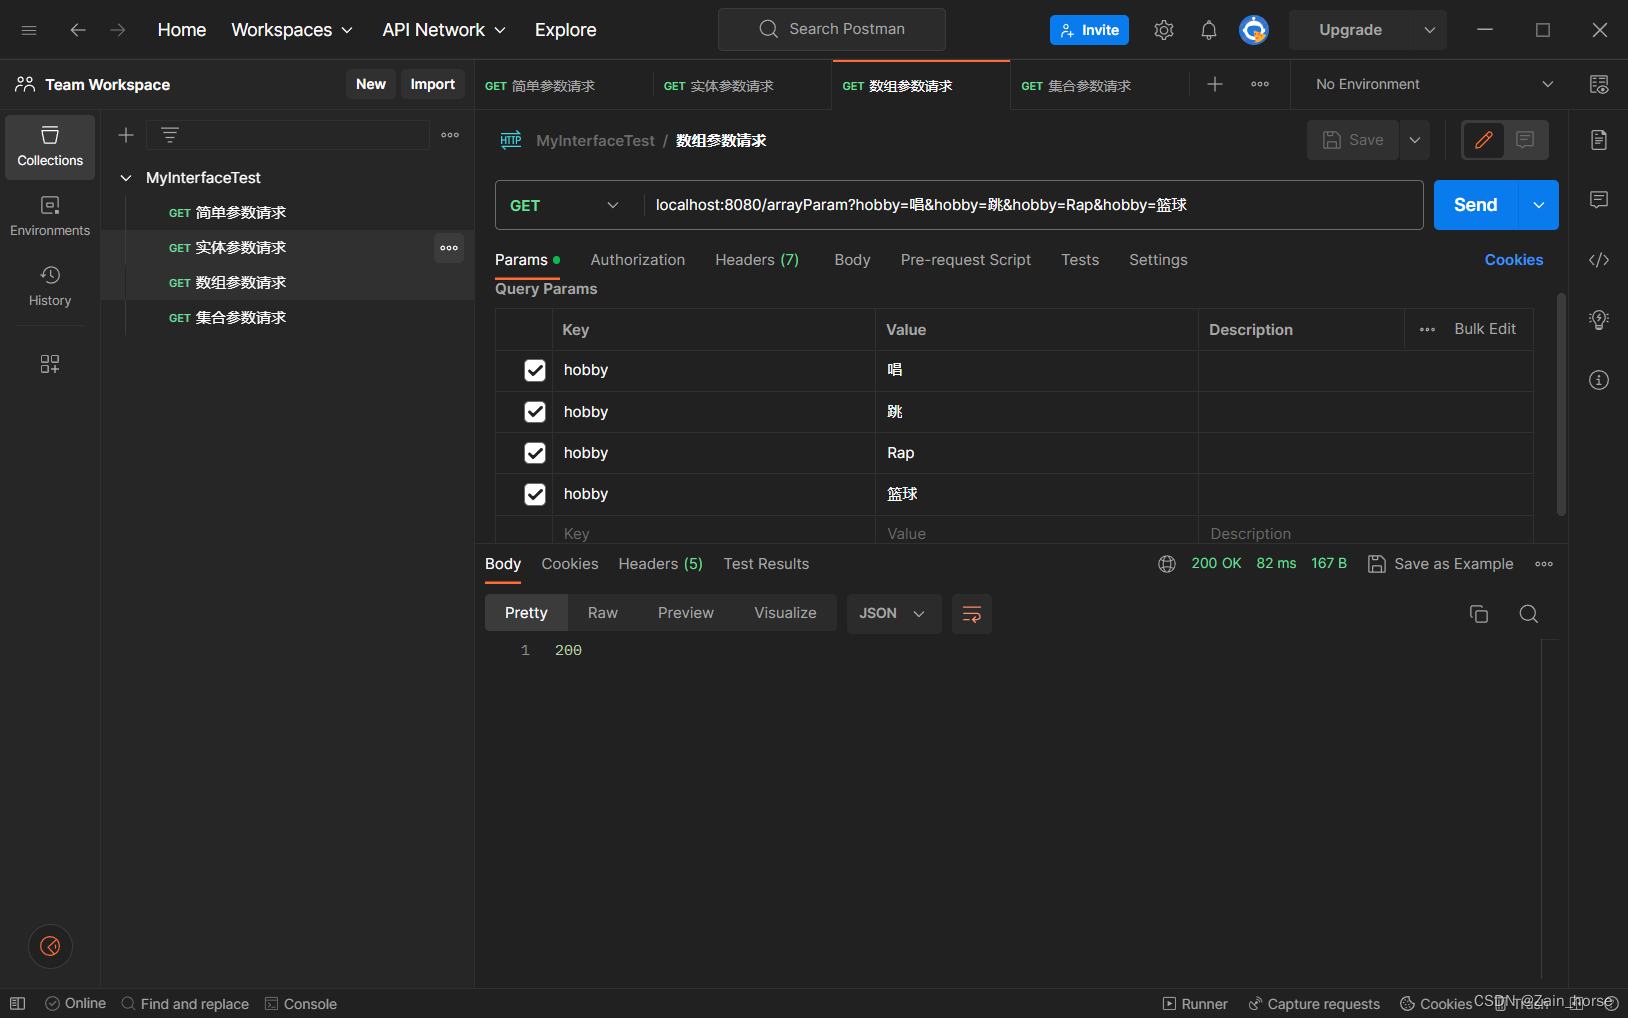Open collections panel more options
The width and height of the screenshot is (1628, 1018).
pyautogui.click(x=450, y=135)
